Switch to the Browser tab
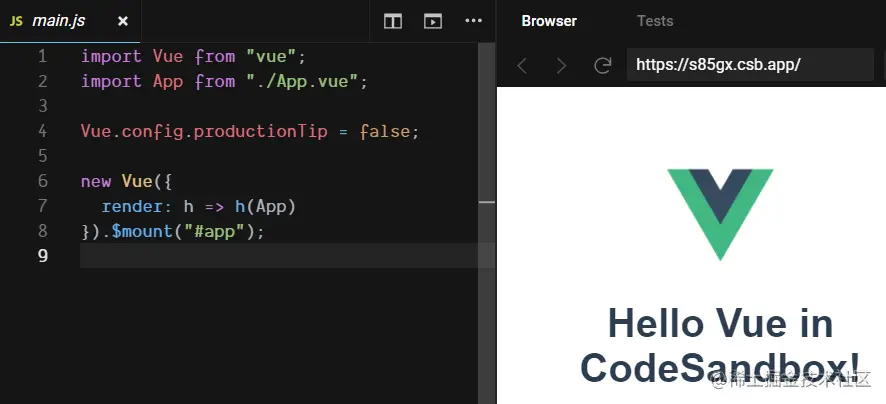This screenshot has width=886, height=404. tap(549, 21)
